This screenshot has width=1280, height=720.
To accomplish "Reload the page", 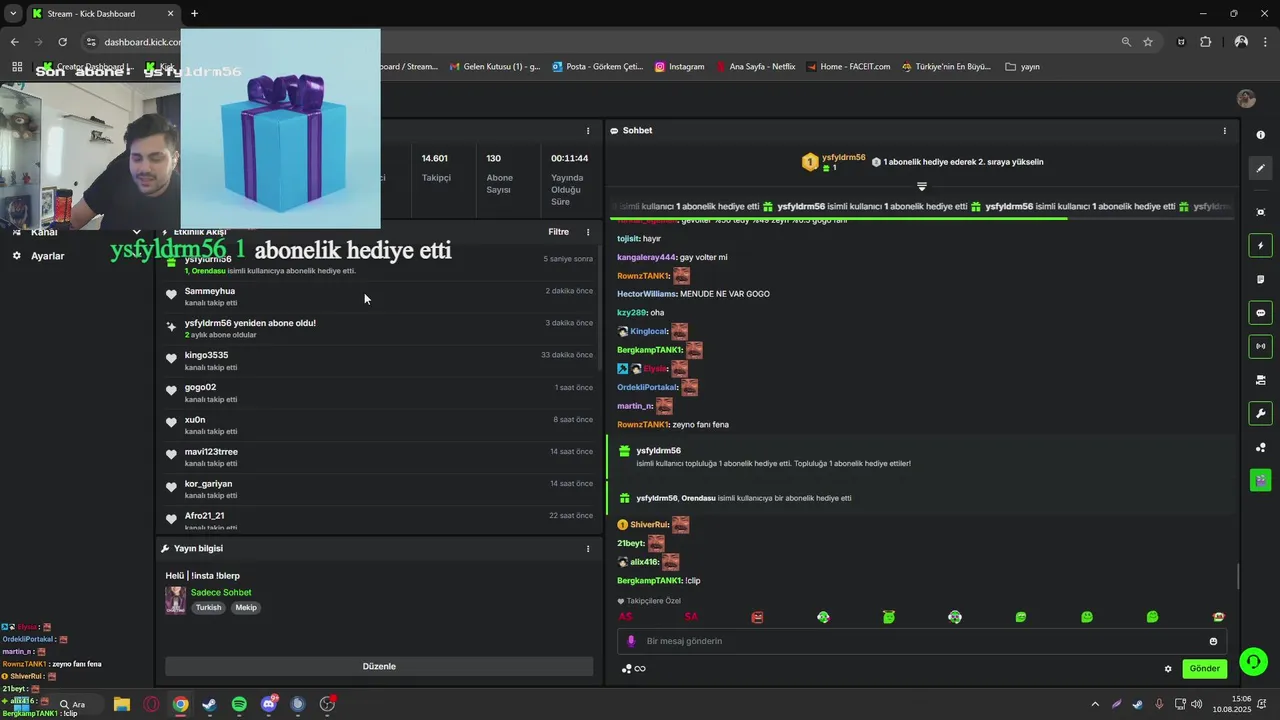I will (62, 42).
